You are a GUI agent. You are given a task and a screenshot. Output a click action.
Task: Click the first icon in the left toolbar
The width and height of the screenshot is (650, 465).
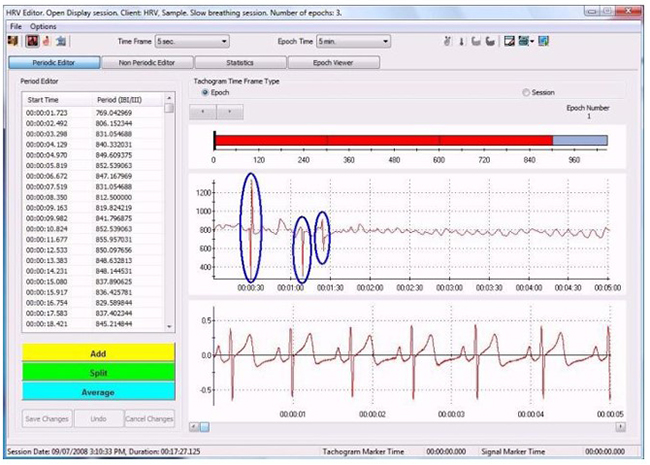[13, 42]
